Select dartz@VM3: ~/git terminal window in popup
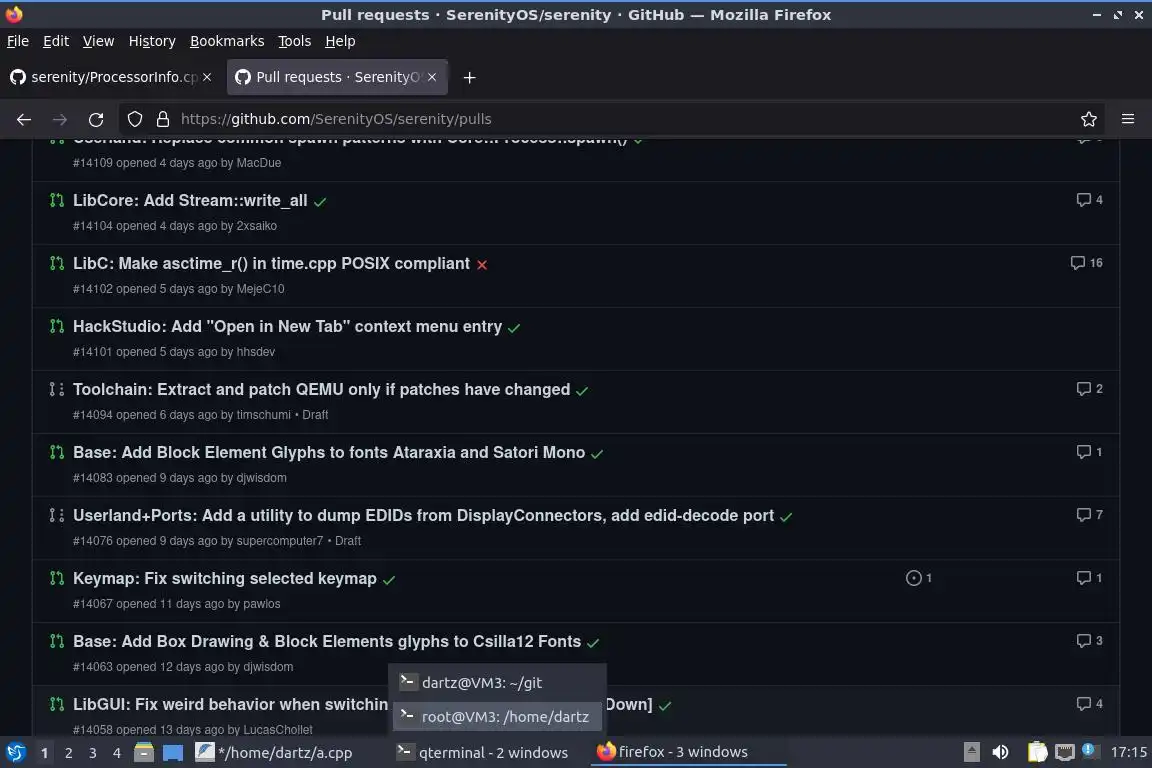The height and width of the screenshot is (768, 1152). [x=497, y=683]
